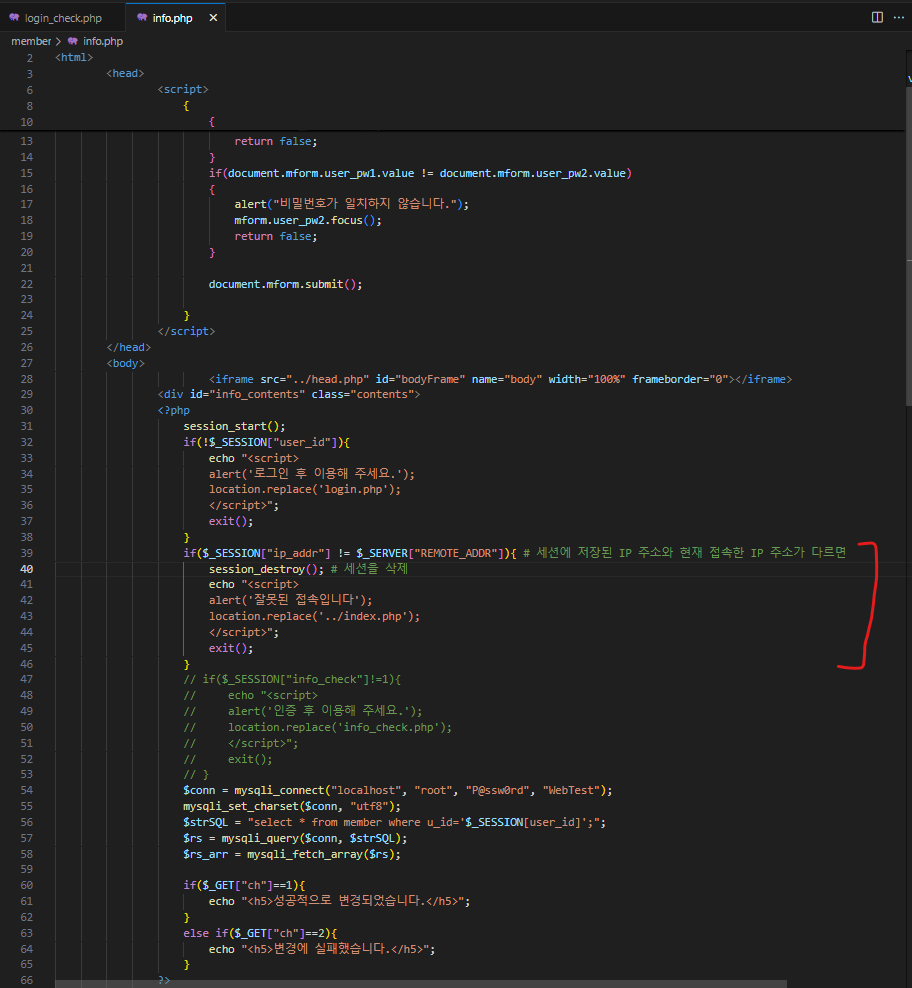Viewport: 912px width, 988px height.
Task: Click line number 40 in gutter
Action: click(26, 569)
